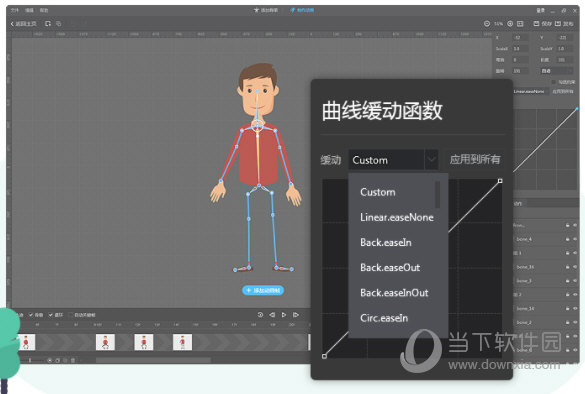585x394 pixels.
Task: Open the dropdown right of the 331 field
Action: coord(556,71)
